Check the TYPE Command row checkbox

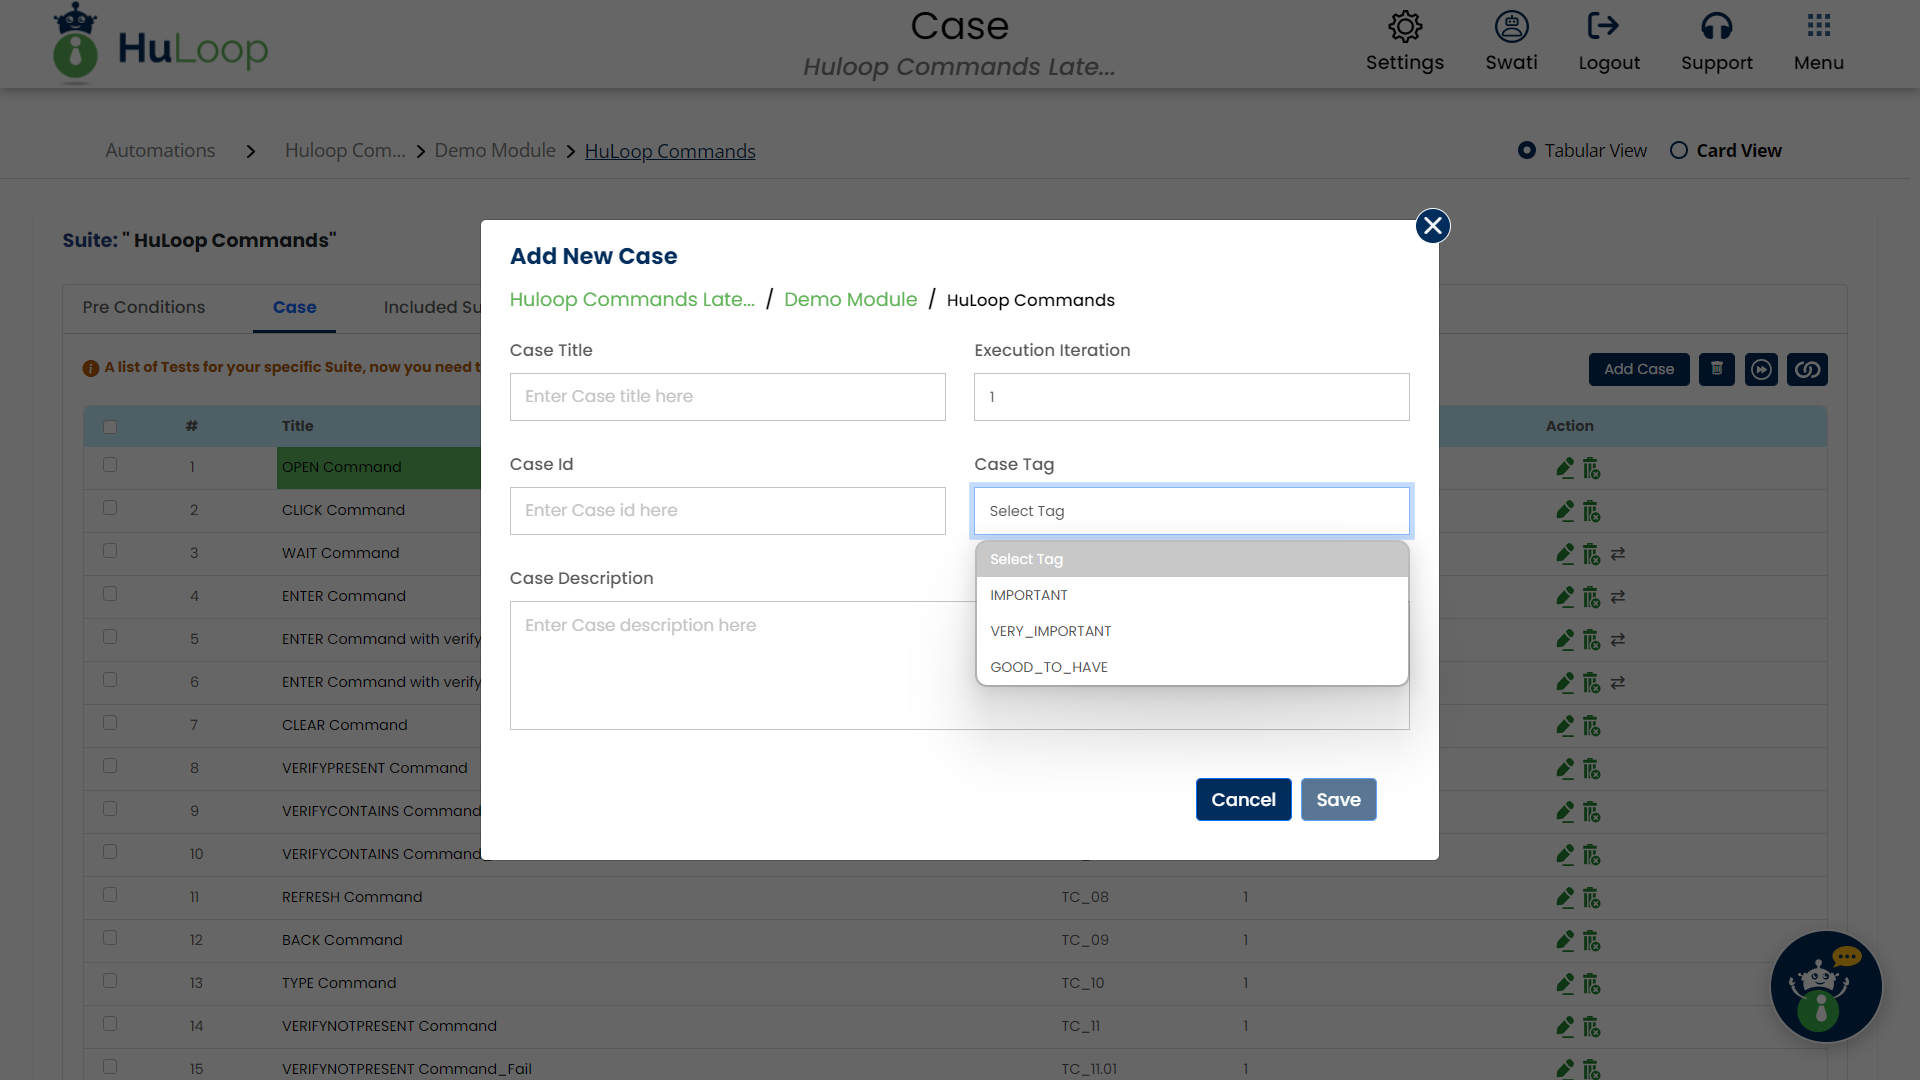pyautogui.click(x=110, y=981)
